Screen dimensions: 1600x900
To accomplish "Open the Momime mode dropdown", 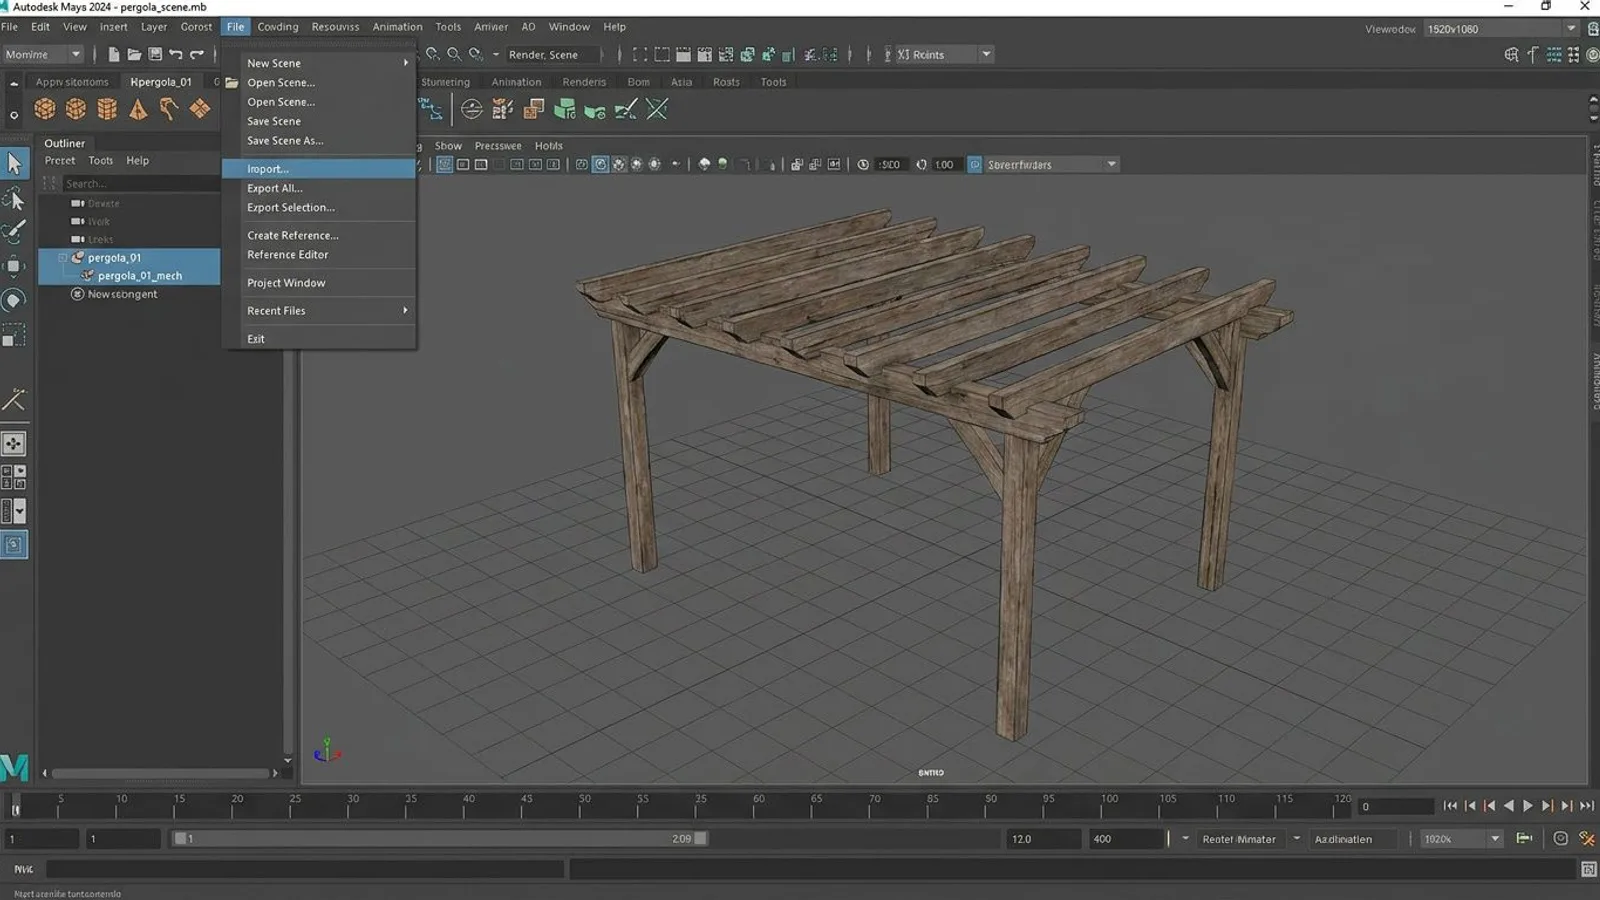I will (43, 55).
